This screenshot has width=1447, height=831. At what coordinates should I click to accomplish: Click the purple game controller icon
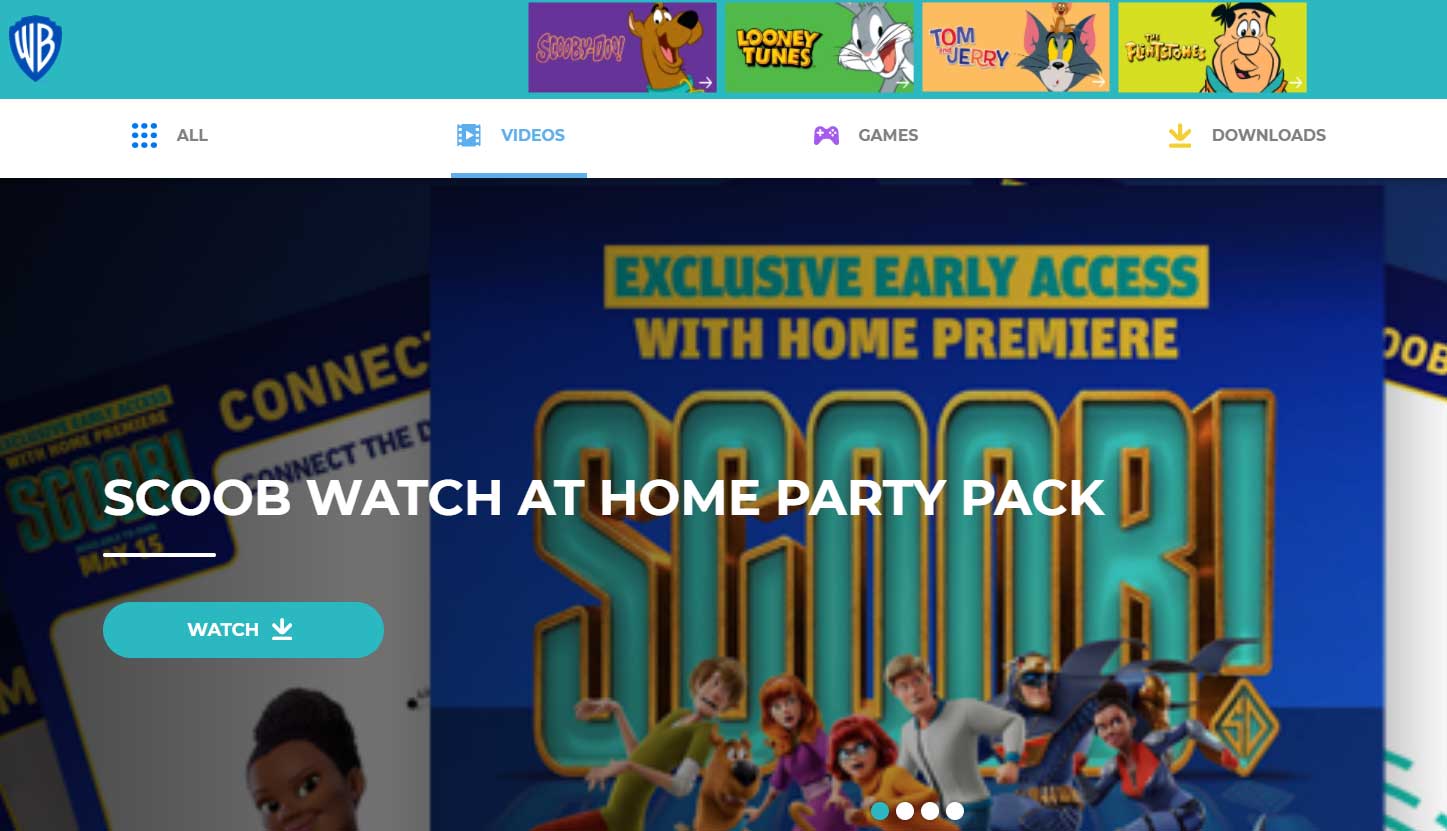[826, 135]
